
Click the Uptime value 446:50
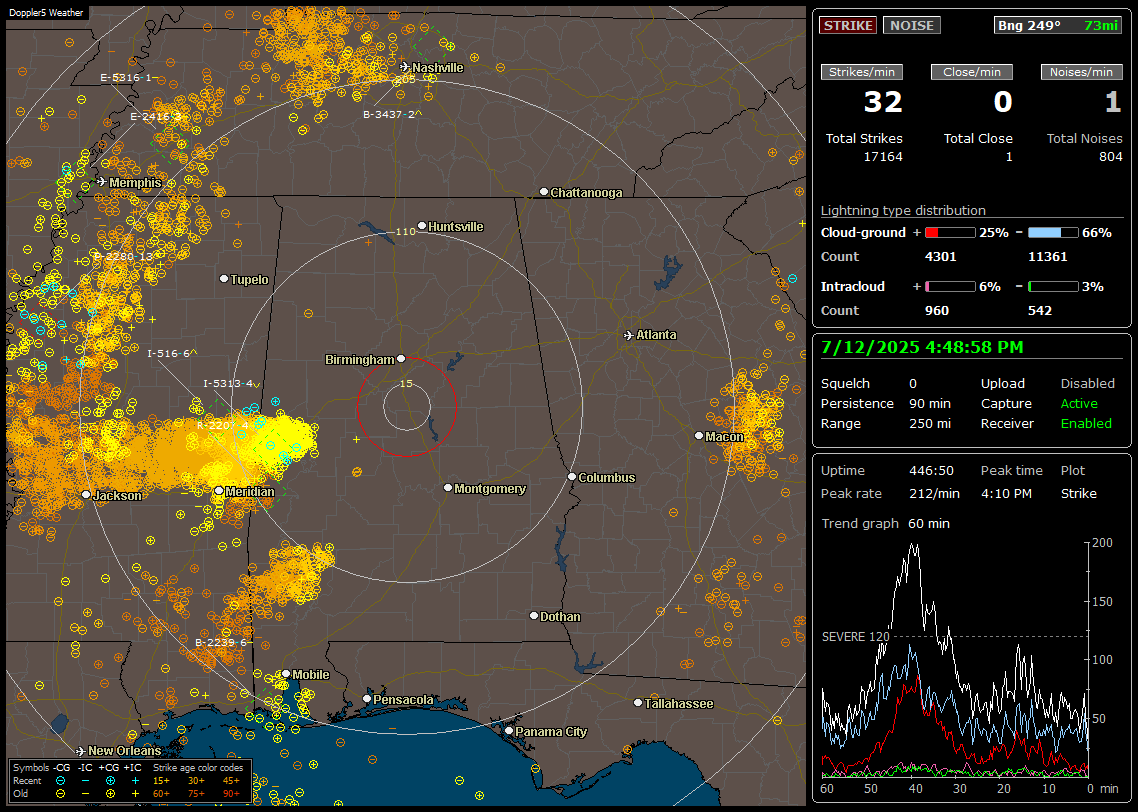pyautogui.click(x=931, y=470)
